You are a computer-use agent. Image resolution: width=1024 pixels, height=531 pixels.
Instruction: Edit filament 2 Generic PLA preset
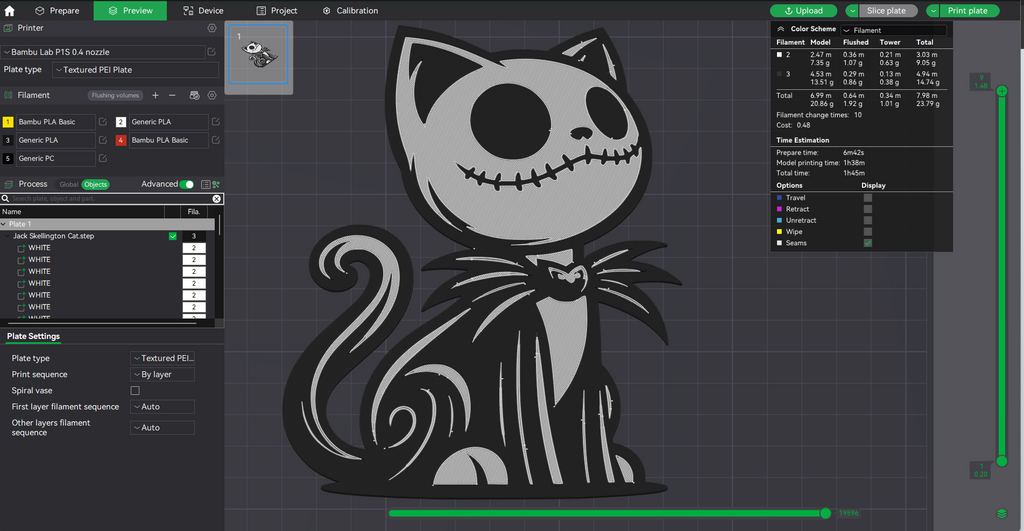(x=216, y=122)
